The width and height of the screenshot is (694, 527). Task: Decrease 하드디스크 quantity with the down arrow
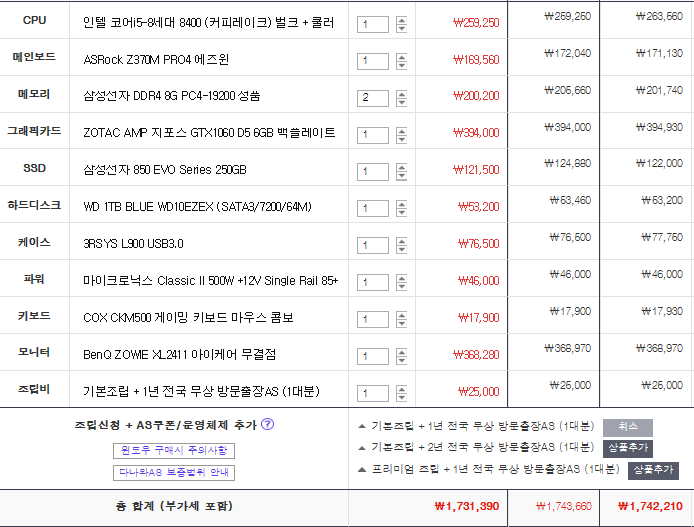point(401,213)
